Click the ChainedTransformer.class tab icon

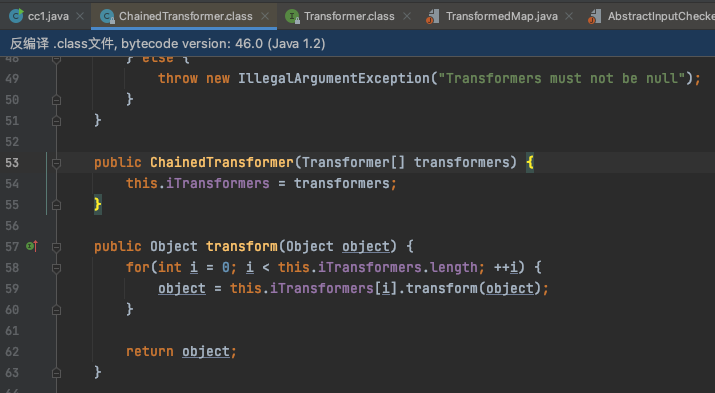108,16
